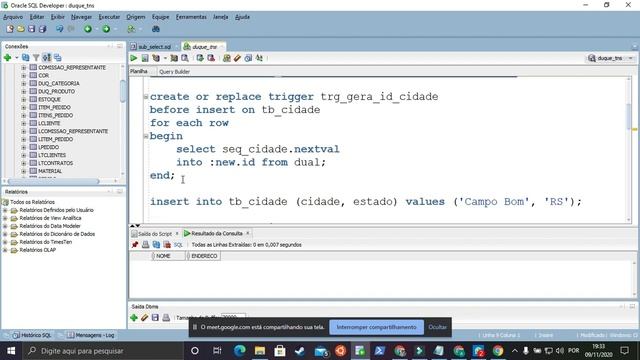The height and width of the screenshot is (360, 640).
Task: Close the Resultado da Consulta tab
Action: pos(248,233)
